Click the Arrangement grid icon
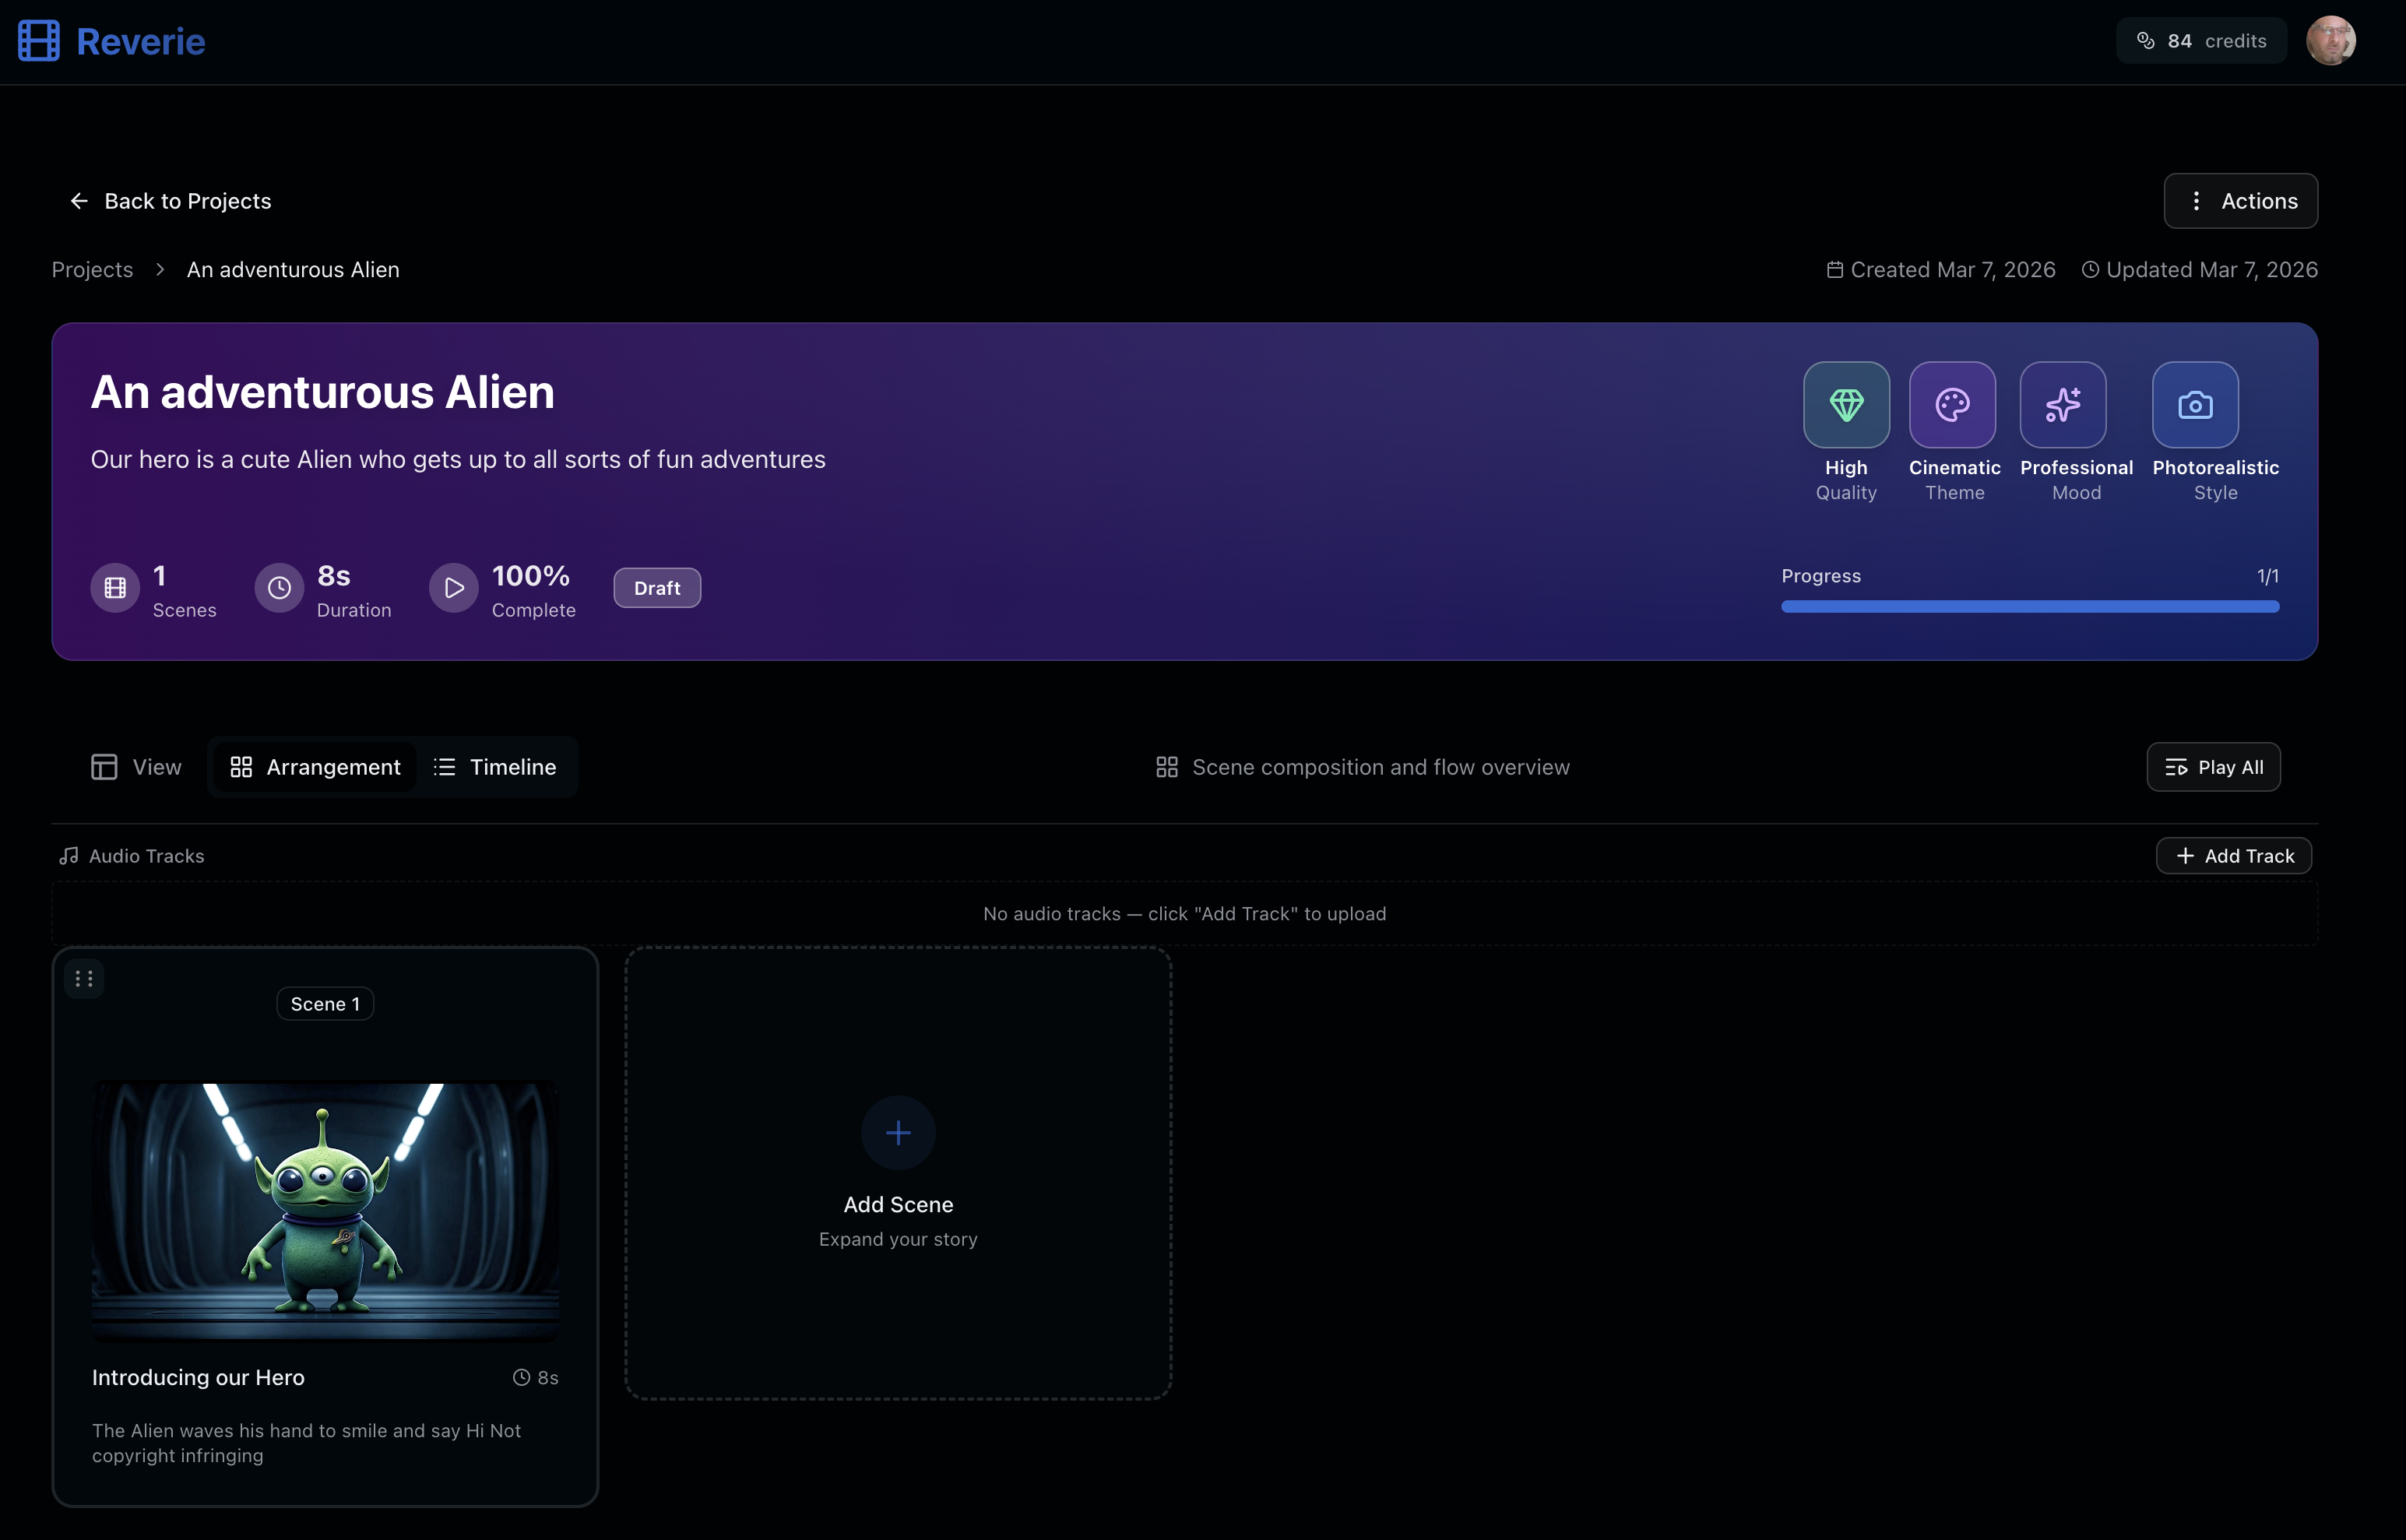The image size is (2406, 1540). tap(241, 767)
